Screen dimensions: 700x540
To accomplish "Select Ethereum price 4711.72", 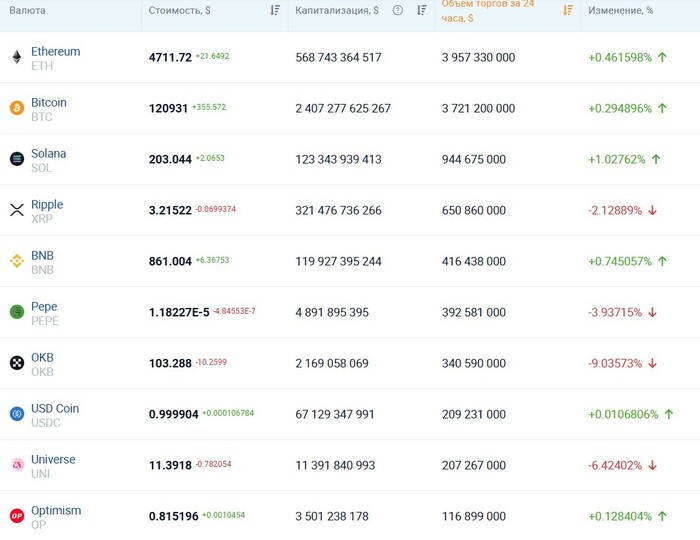I will click(170, 57).
